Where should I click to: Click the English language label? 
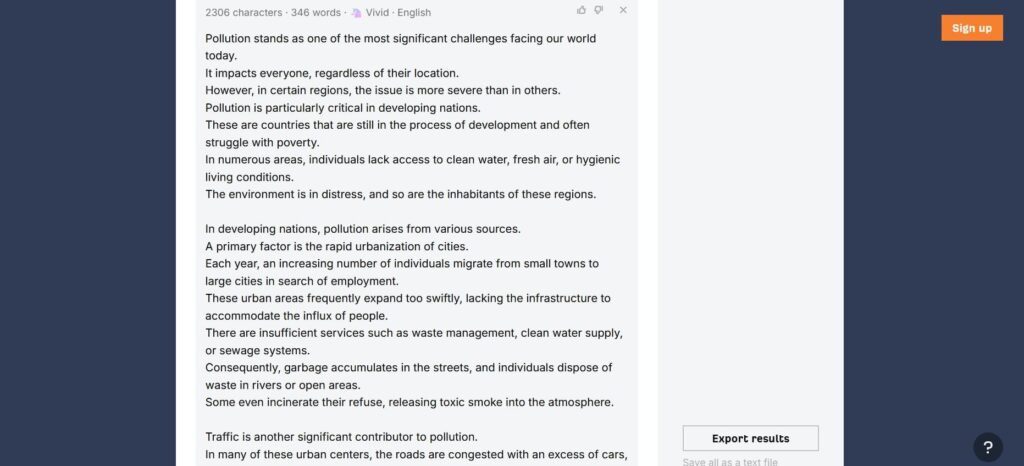point(413,12)
